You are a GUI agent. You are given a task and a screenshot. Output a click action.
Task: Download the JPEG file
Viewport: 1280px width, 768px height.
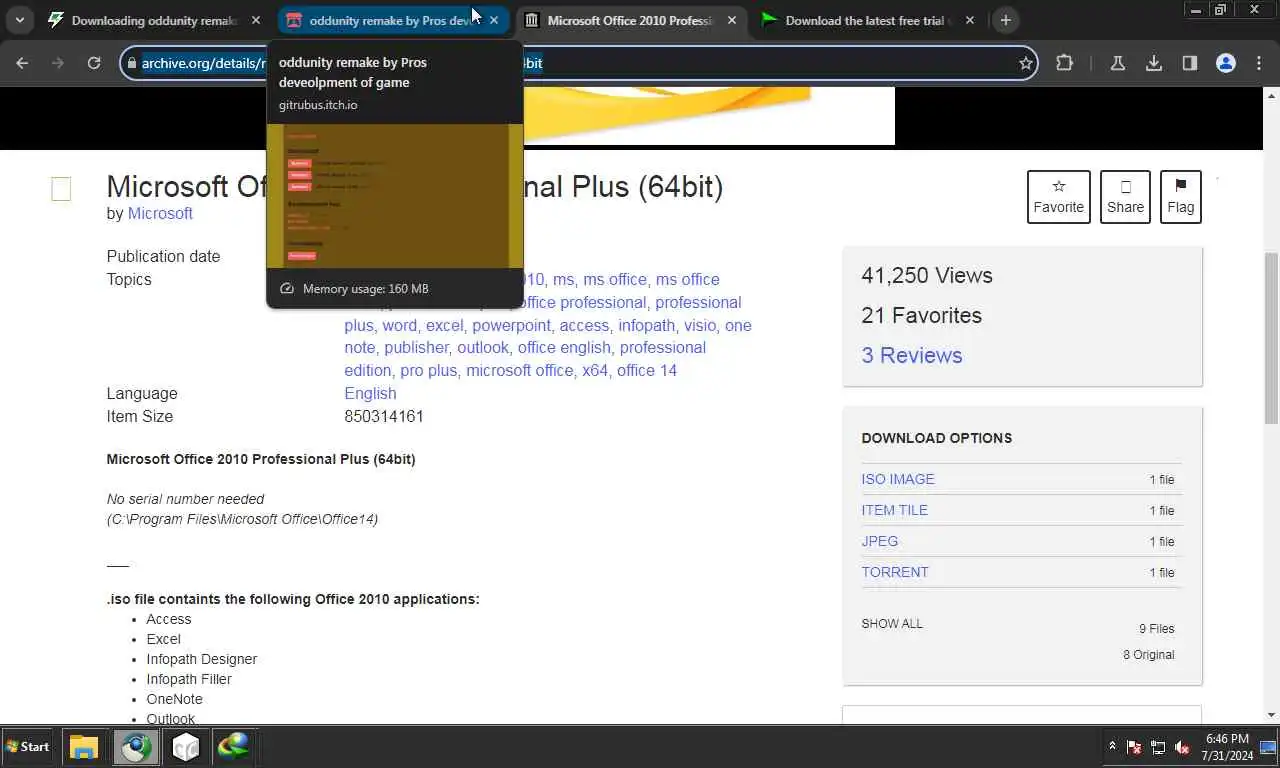[880, 541]
